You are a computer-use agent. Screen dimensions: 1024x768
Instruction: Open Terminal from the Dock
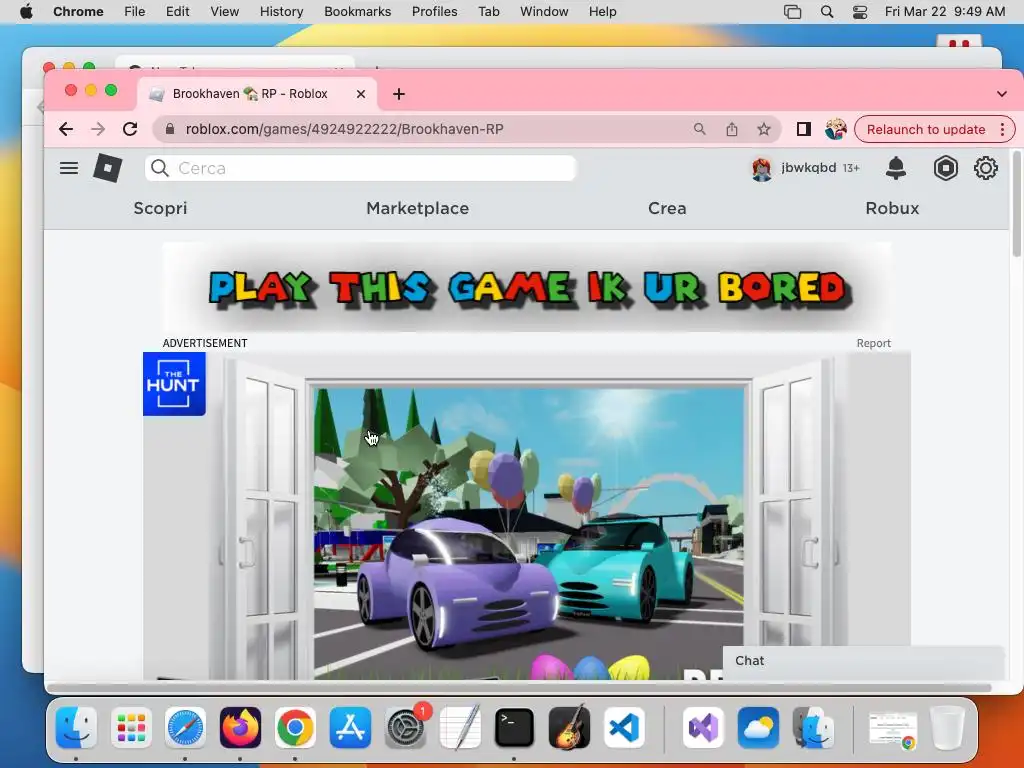514,728
